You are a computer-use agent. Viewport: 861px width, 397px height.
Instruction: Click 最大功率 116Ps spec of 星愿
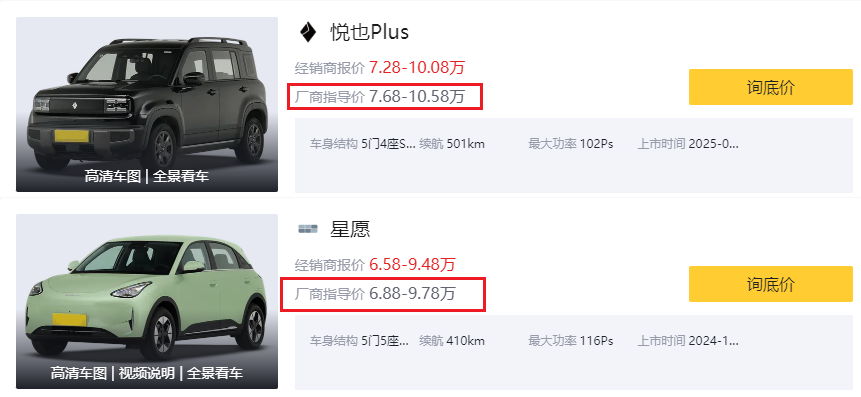coord(571,341)
